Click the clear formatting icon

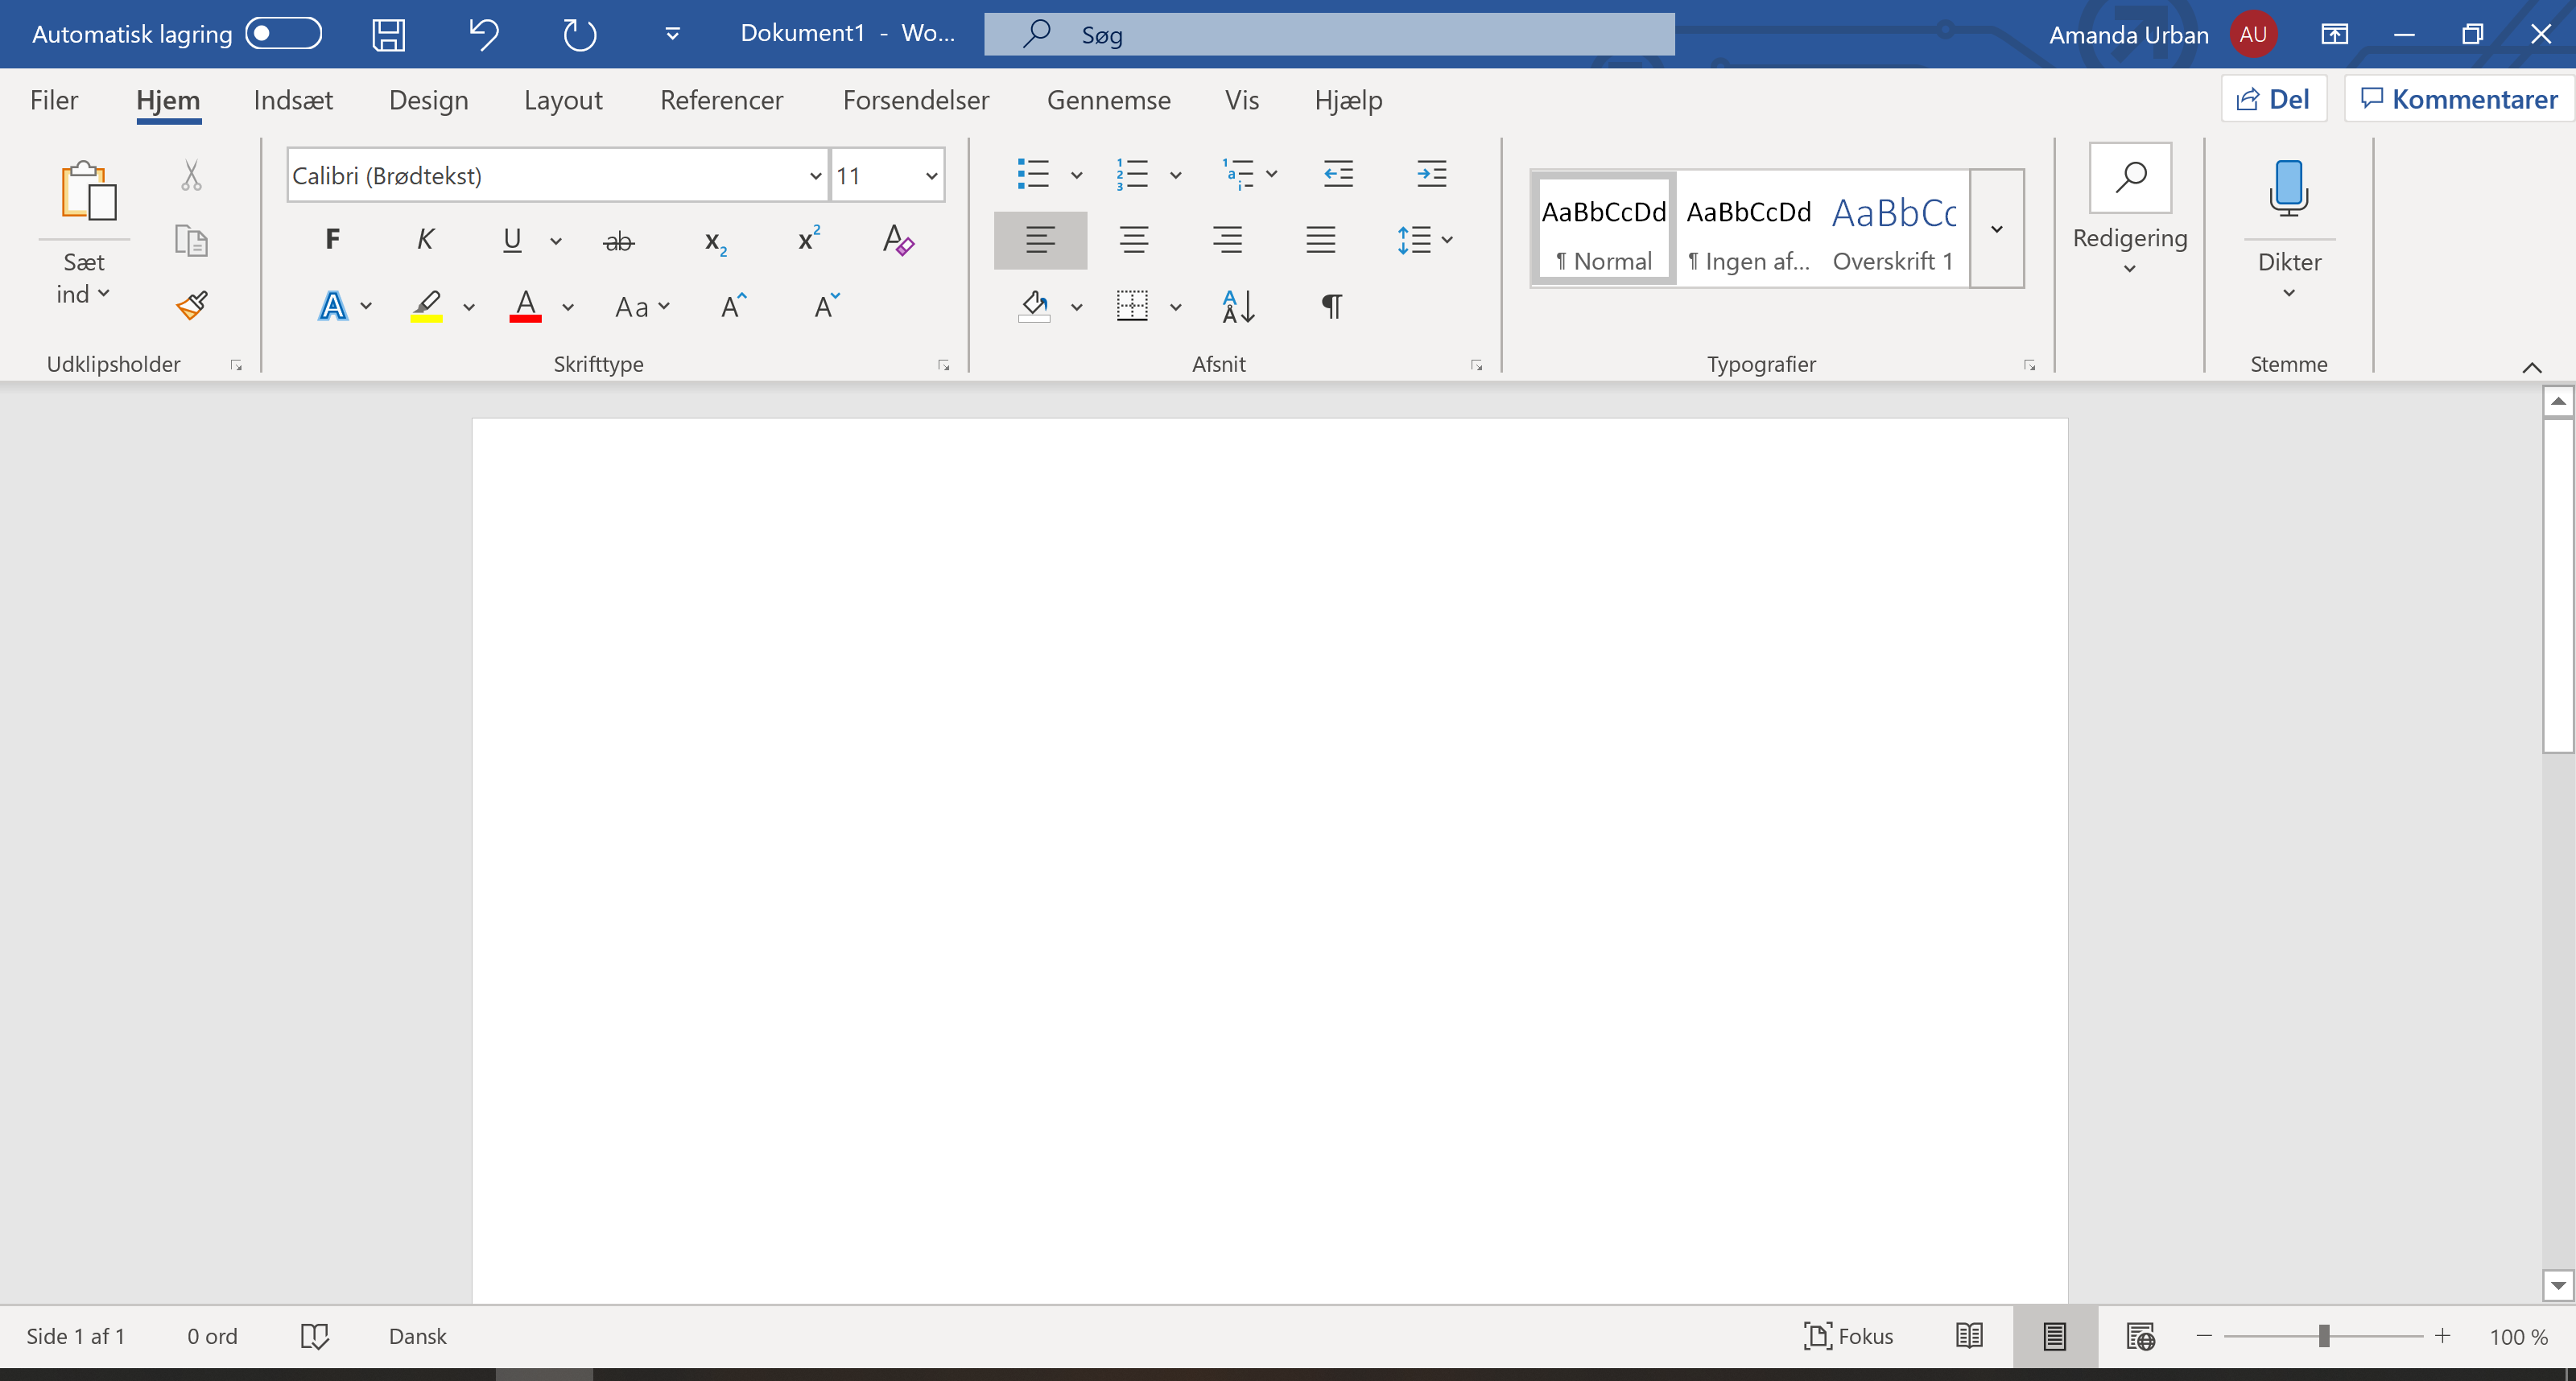898,241
